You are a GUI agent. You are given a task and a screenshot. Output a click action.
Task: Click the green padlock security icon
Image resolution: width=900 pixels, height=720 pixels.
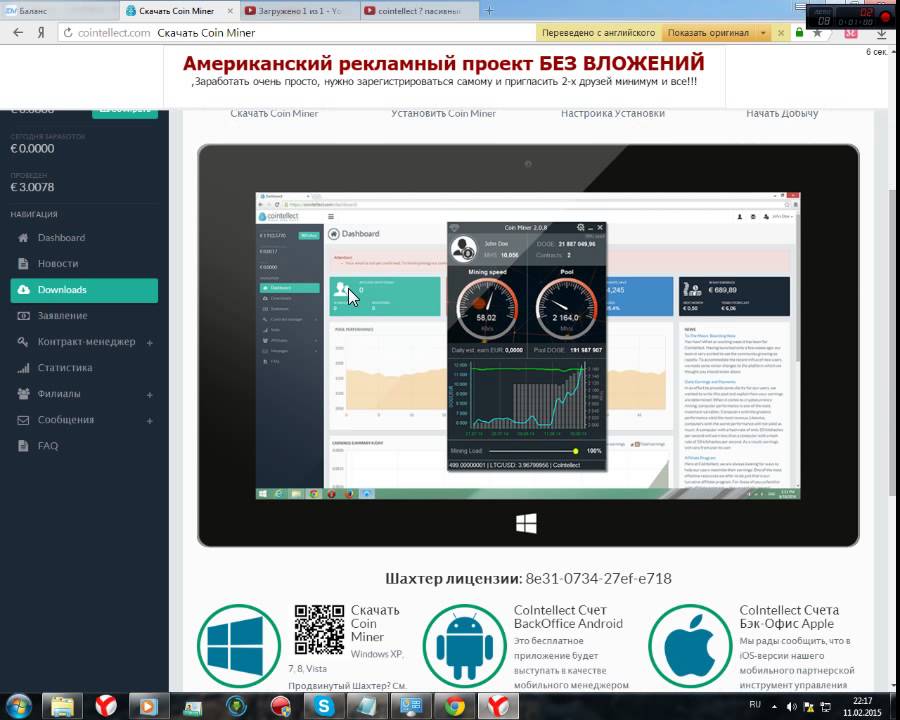tap(799, 32)
